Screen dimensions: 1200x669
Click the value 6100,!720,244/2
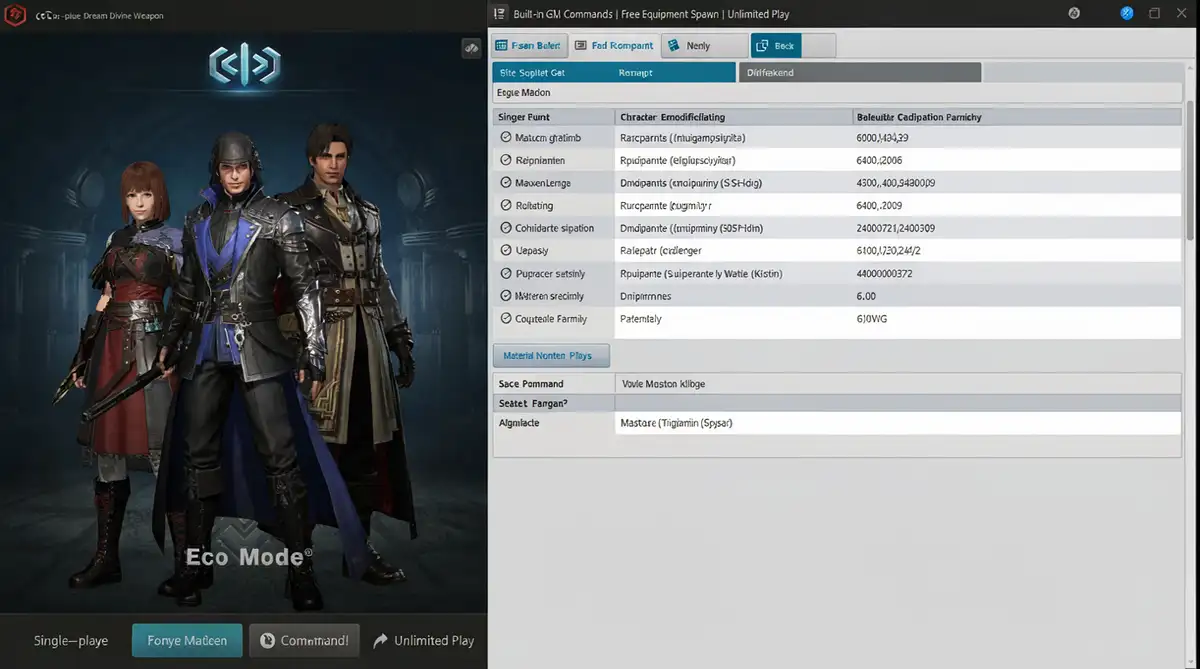click(889, 250)
